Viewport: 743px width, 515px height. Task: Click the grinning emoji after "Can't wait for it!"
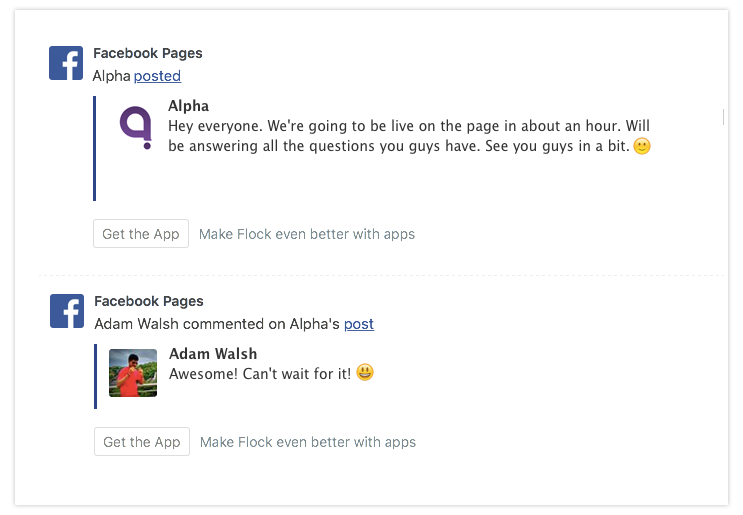[365, 373]
